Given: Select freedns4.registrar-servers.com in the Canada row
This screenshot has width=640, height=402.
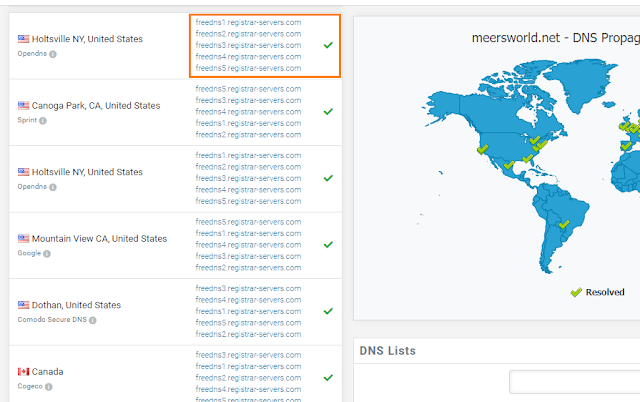Looking at the screenshot, I should [x=248, y=389].
